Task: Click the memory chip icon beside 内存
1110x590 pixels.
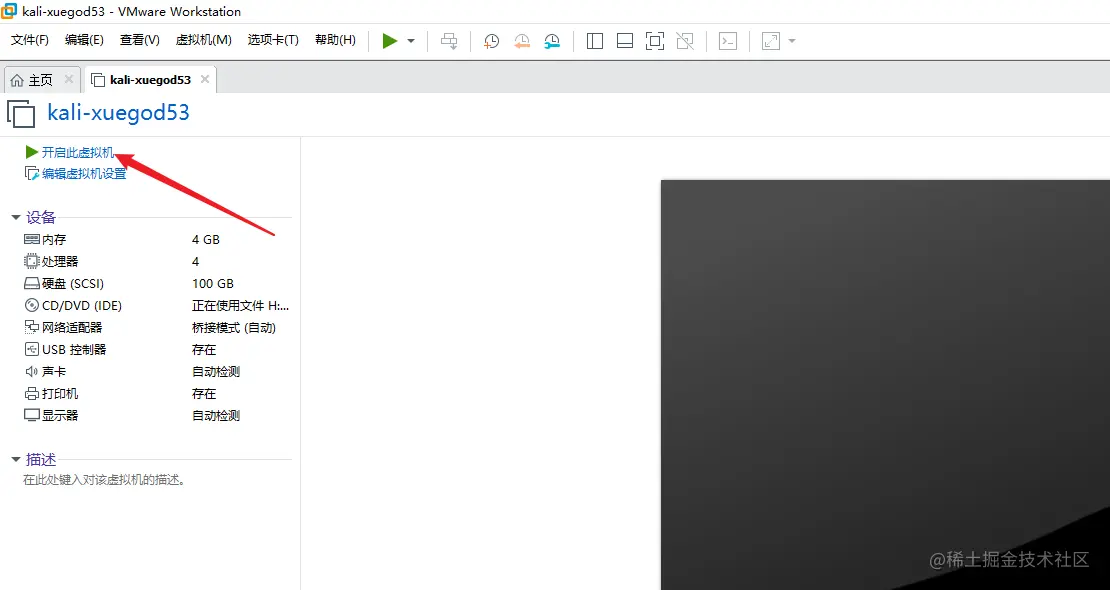Action: (x=31, y=239)
